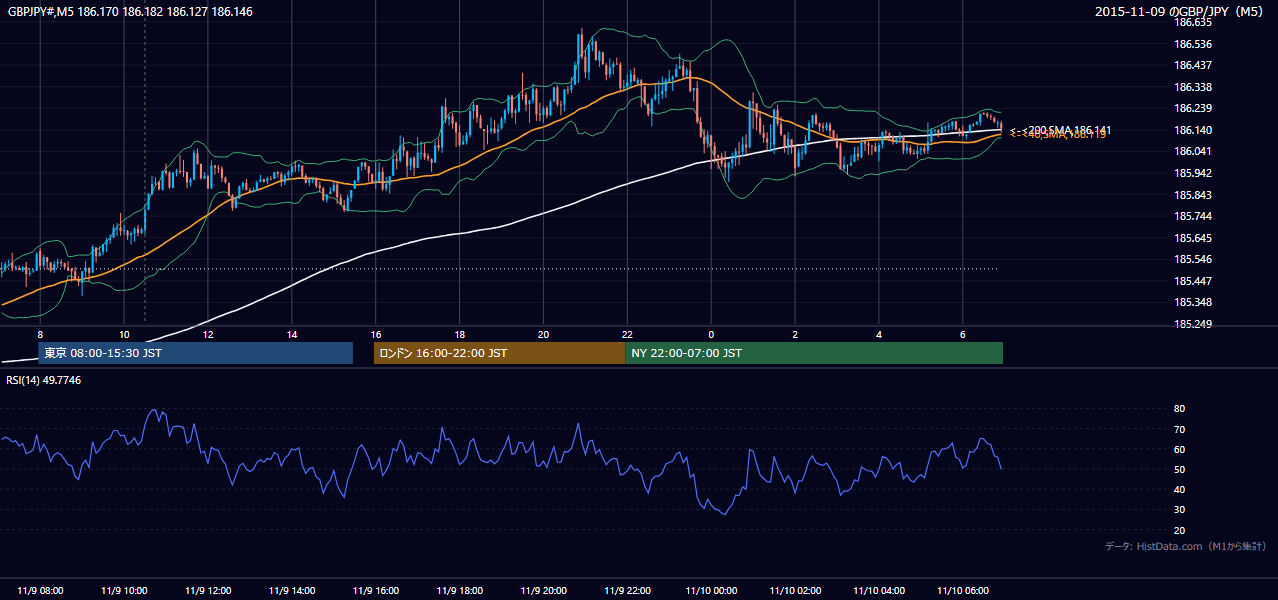Image resolution: width=1278 pixels, height=600 pixels.
Task: Click price level 185.744 on the axis
Action: point(1192,216)
